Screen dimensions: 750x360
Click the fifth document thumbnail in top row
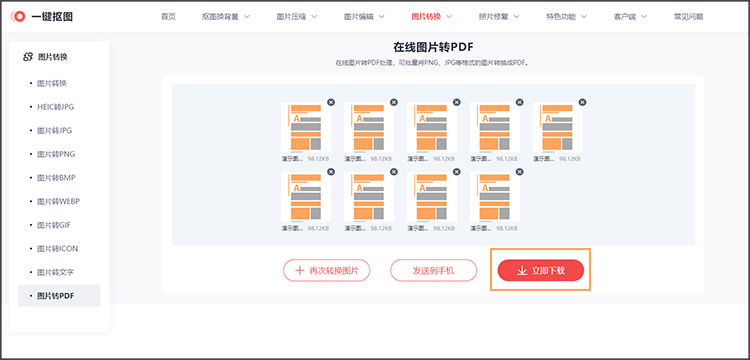[x=557, y=127]
